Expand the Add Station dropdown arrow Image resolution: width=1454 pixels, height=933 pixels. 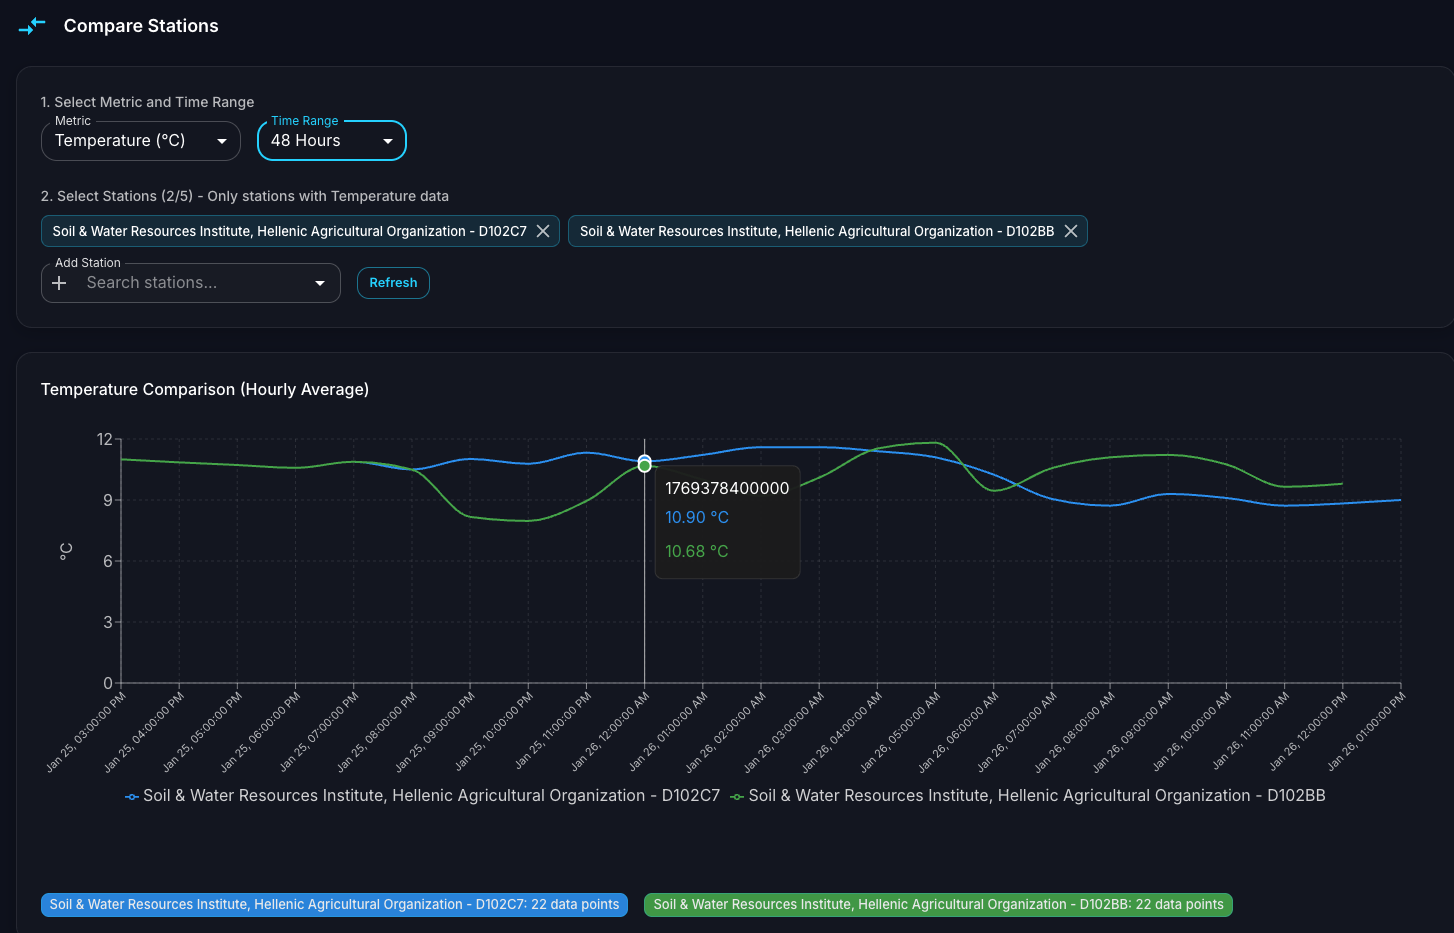pos(320,283)
